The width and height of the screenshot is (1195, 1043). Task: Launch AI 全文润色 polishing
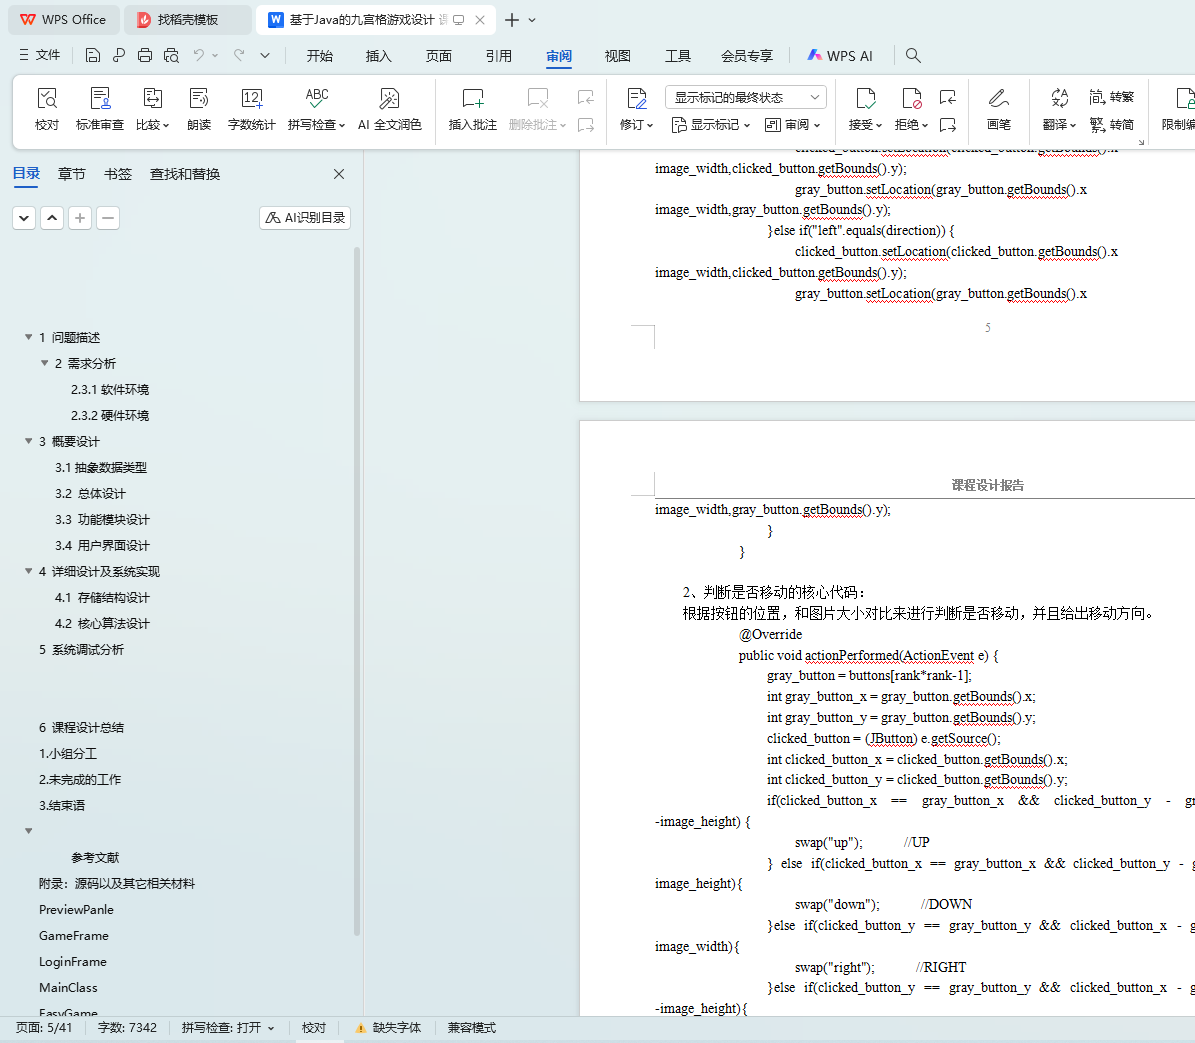(389, 109)
